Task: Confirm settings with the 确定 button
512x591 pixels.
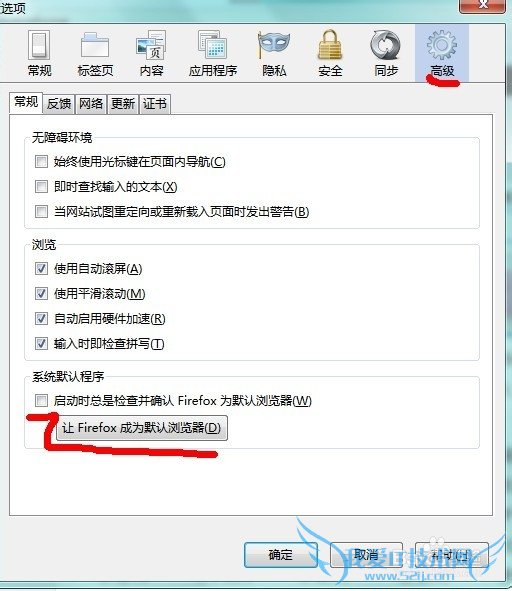Action: coord(281,555)
